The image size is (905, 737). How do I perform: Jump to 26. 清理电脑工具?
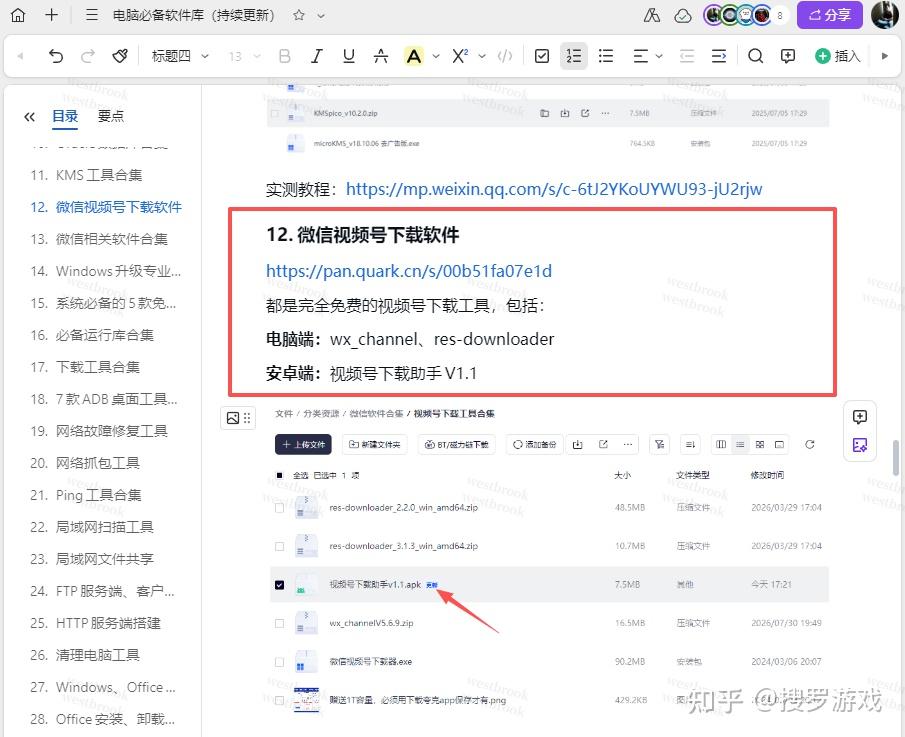pyautogui.click(x=85, y=655)
